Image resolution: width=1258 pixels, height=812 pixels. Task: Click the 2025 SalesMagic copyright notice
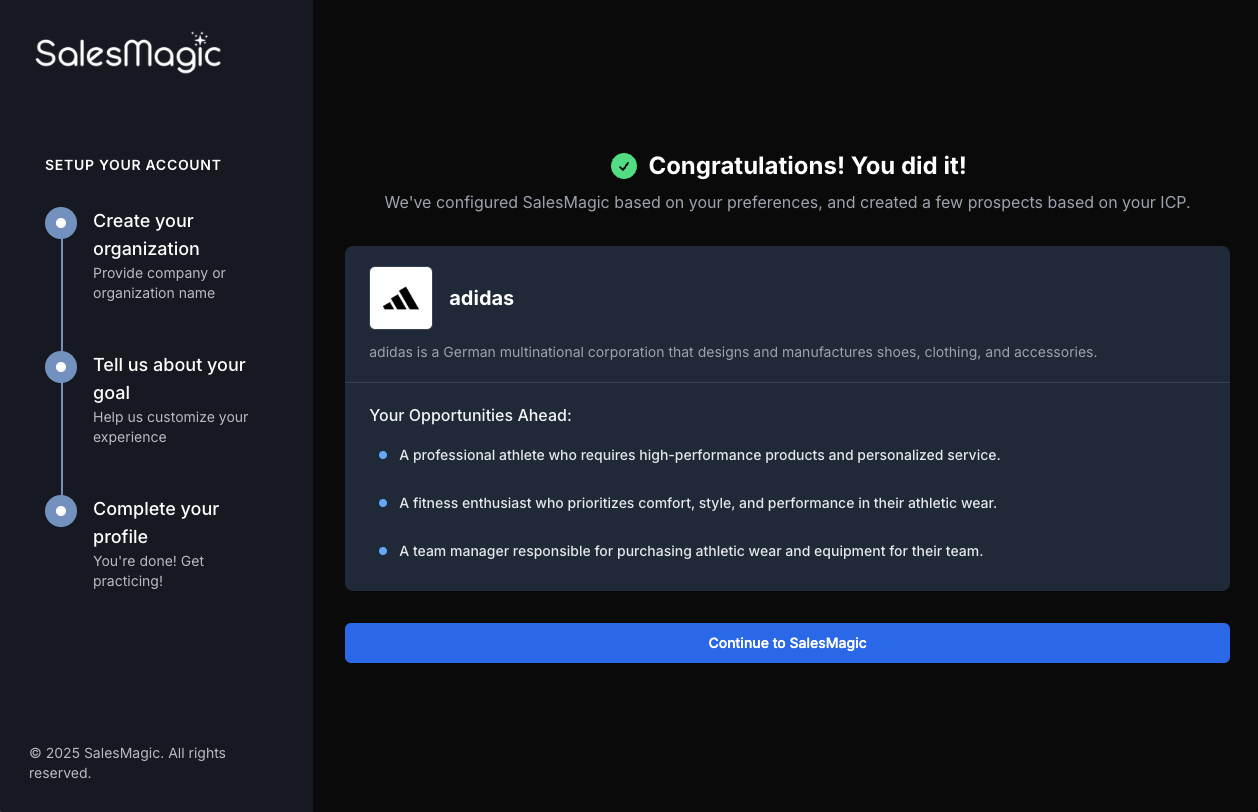pyautogui.click(x=127, y=763)
